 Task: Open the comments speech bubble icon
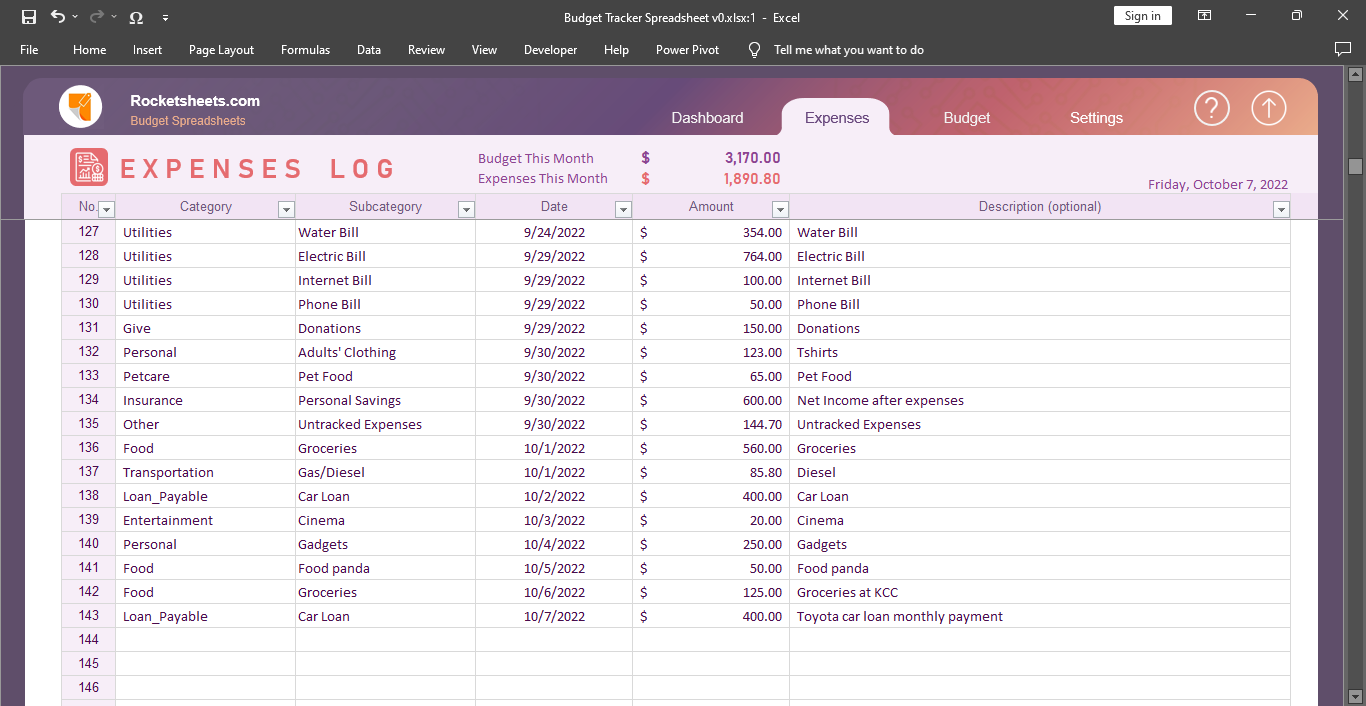1343,49
